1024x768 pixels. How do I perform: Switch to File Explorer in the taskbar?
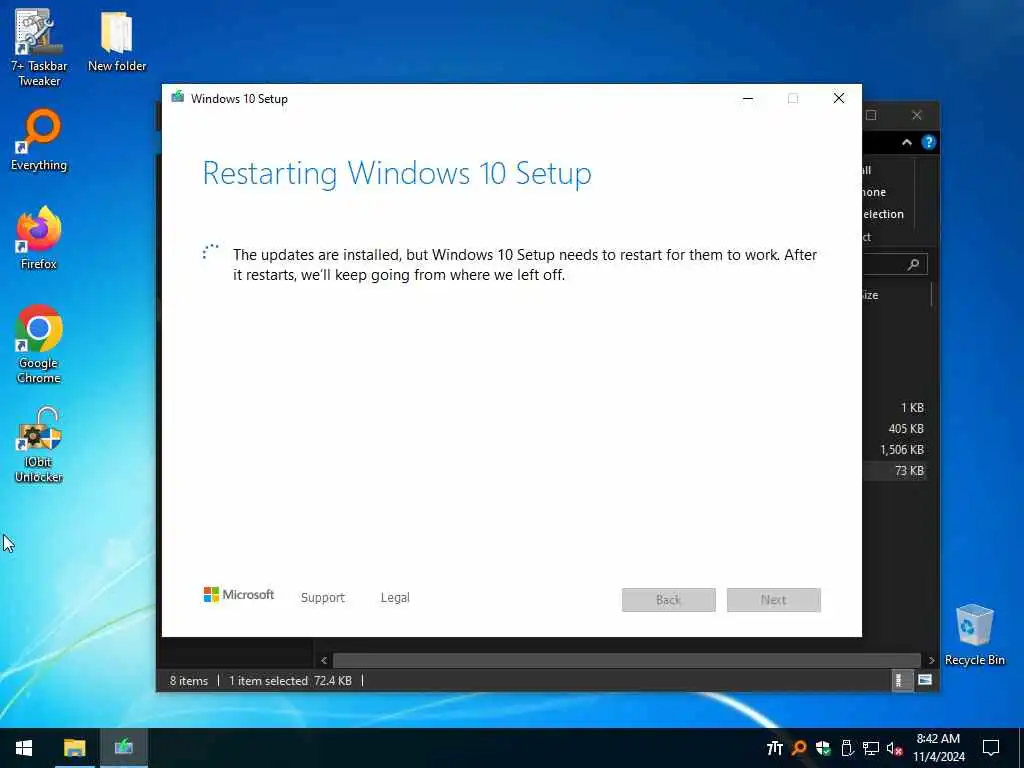[74, 748]
